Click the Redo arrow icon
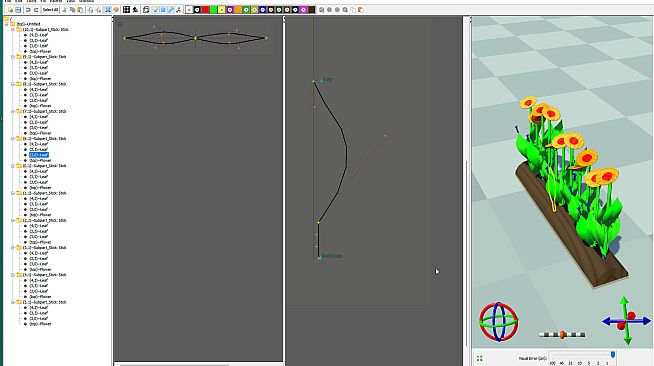The height and width of the screenshot is (366, 654). 36,10
